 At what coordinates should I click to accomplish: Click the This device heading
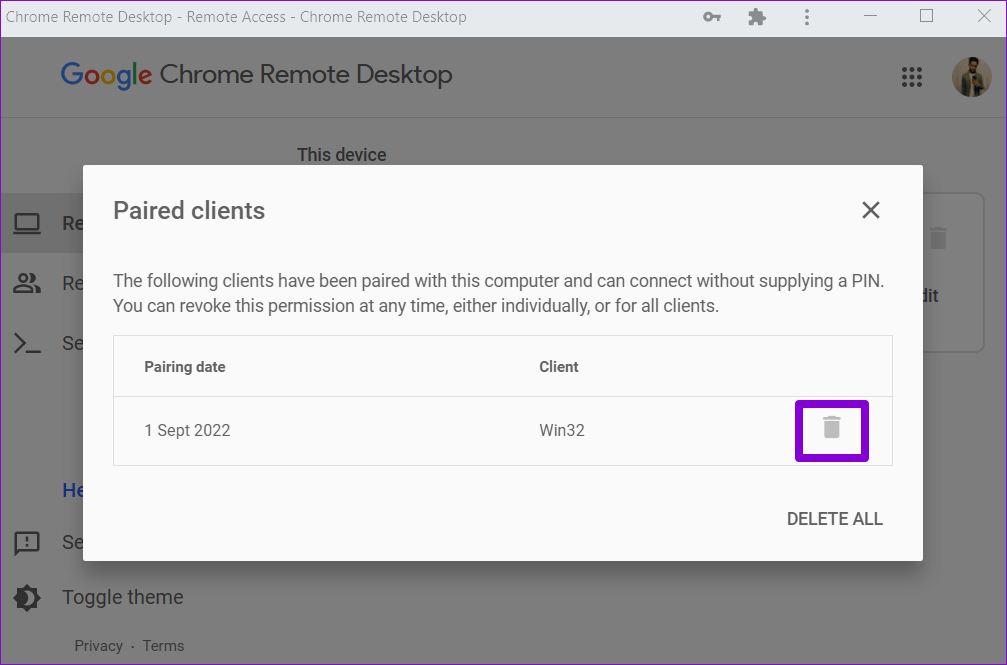tap(342, 155)
